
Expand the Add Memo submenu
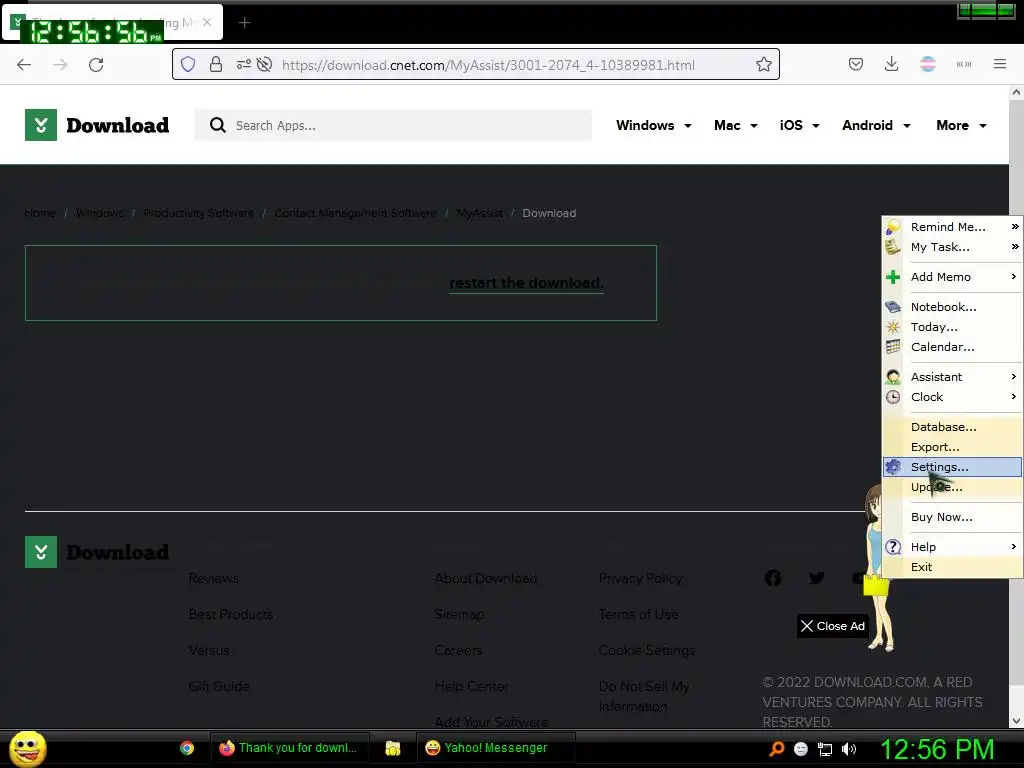click(x=1014, y=277)
